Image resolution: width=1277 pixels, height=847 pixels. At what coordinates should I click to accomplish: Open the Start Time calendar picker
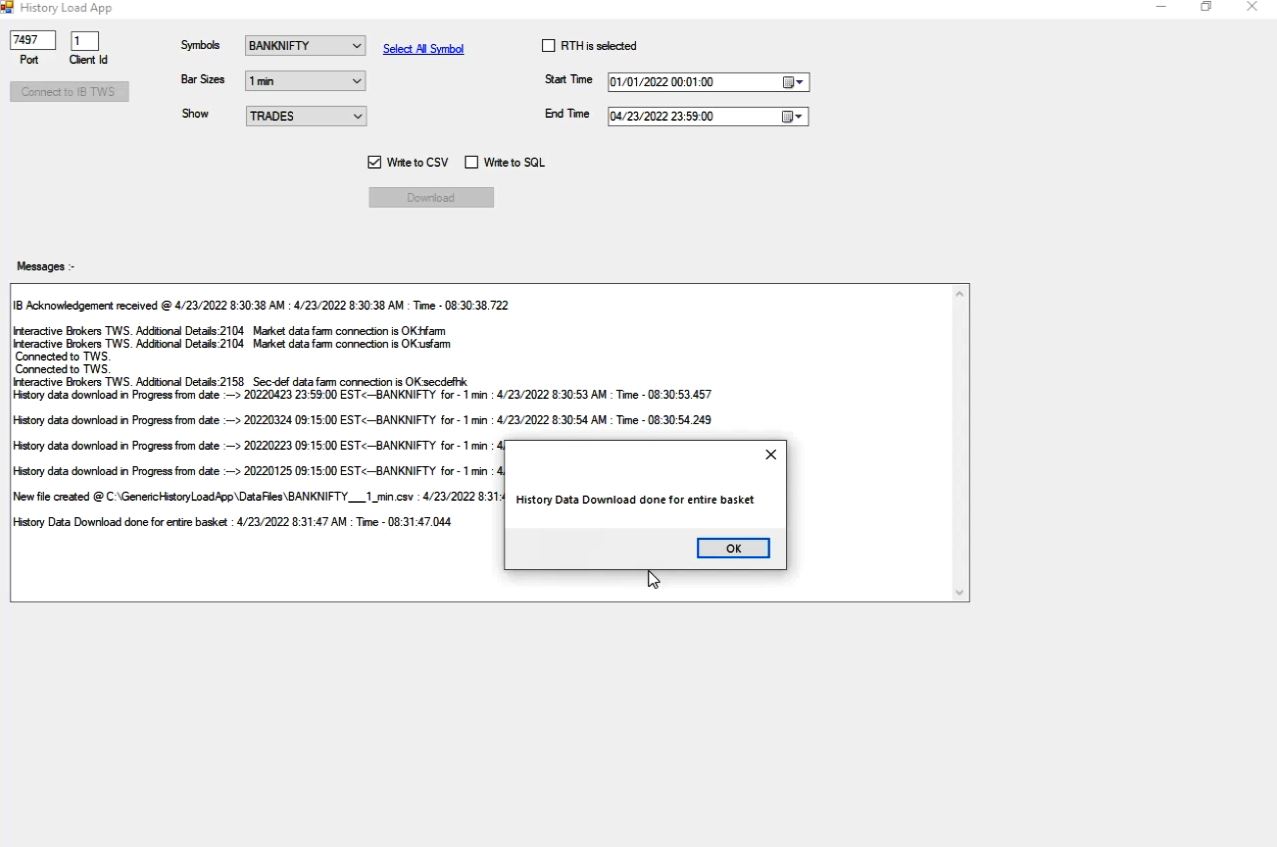coord(793,83)
